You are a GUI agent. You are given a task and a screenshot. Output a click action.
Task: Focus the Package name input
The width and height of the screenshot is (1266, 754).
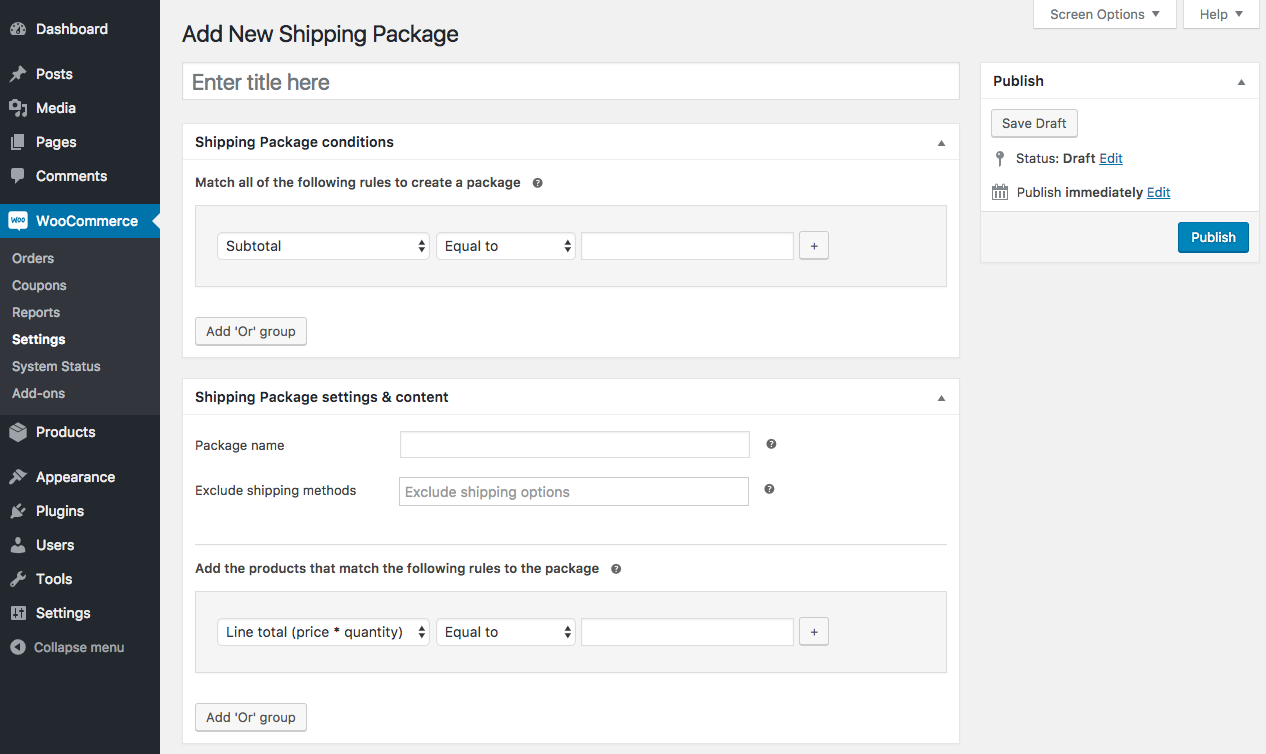coord(575,445)
